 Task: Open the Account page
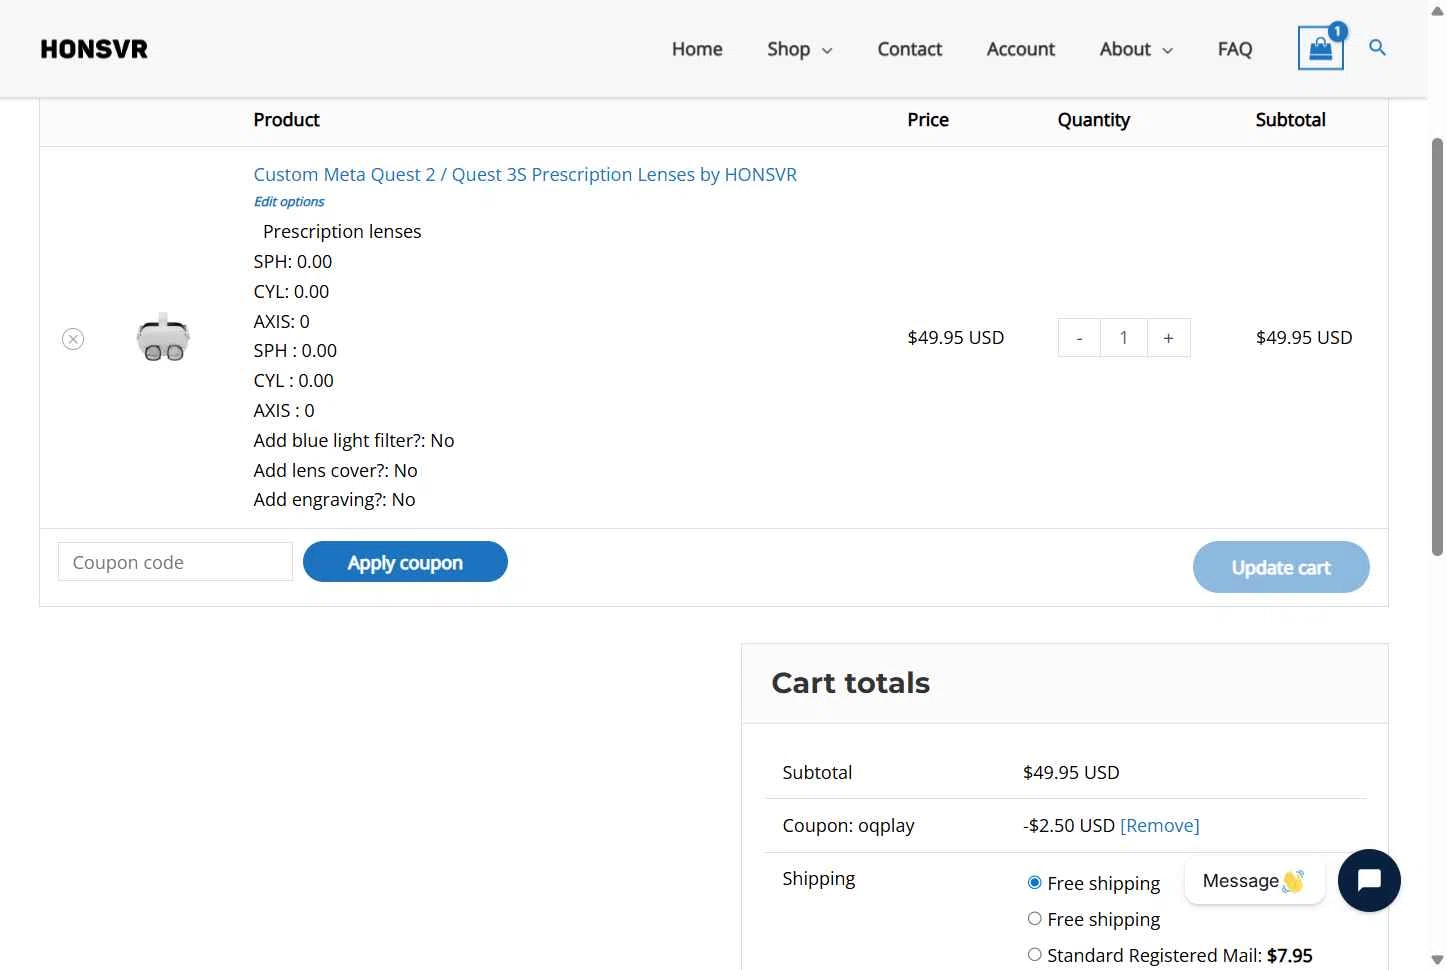[x=1020, y=49]
